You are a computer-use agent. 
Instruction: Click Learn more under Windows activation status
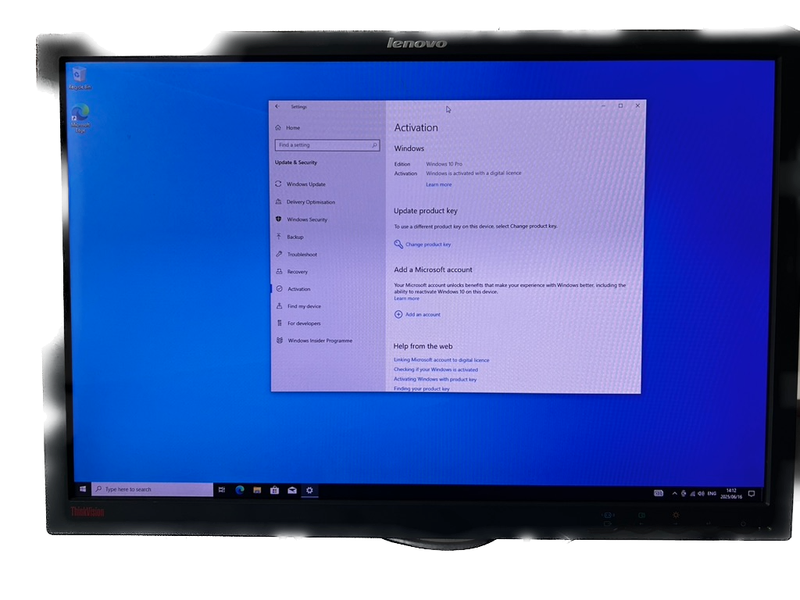[x=439, y=185]
